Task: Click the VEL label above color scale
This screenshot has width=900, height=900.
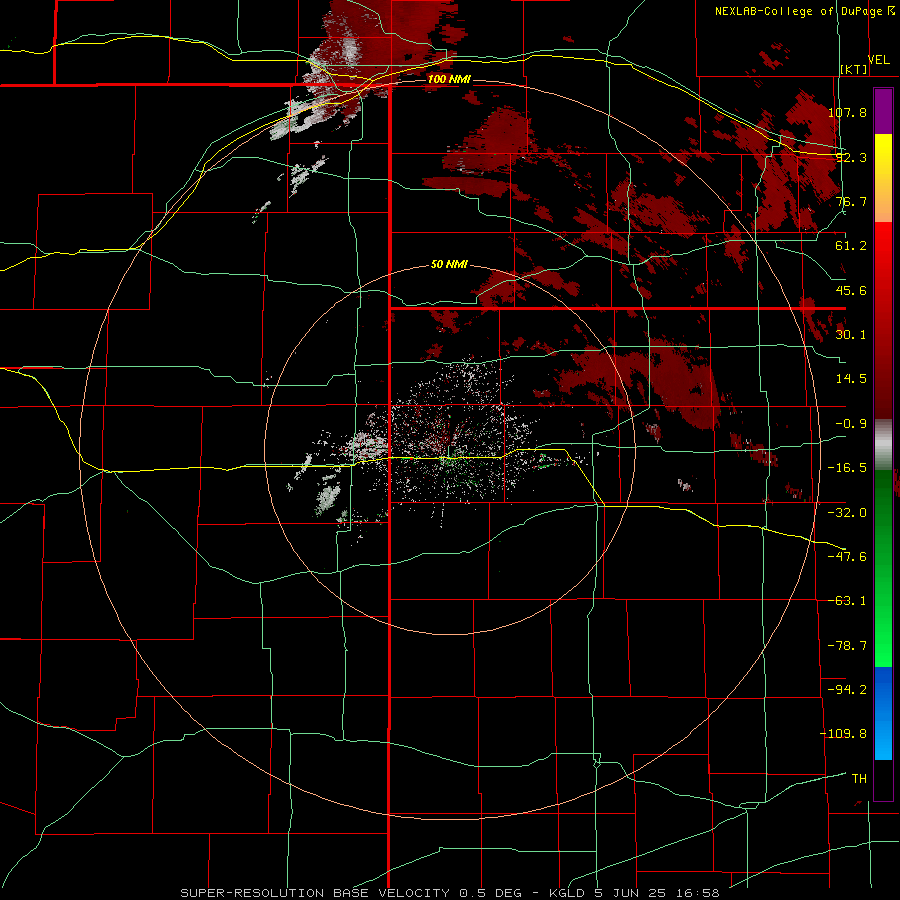Action: pyautogui.click(x=879, y=60)
